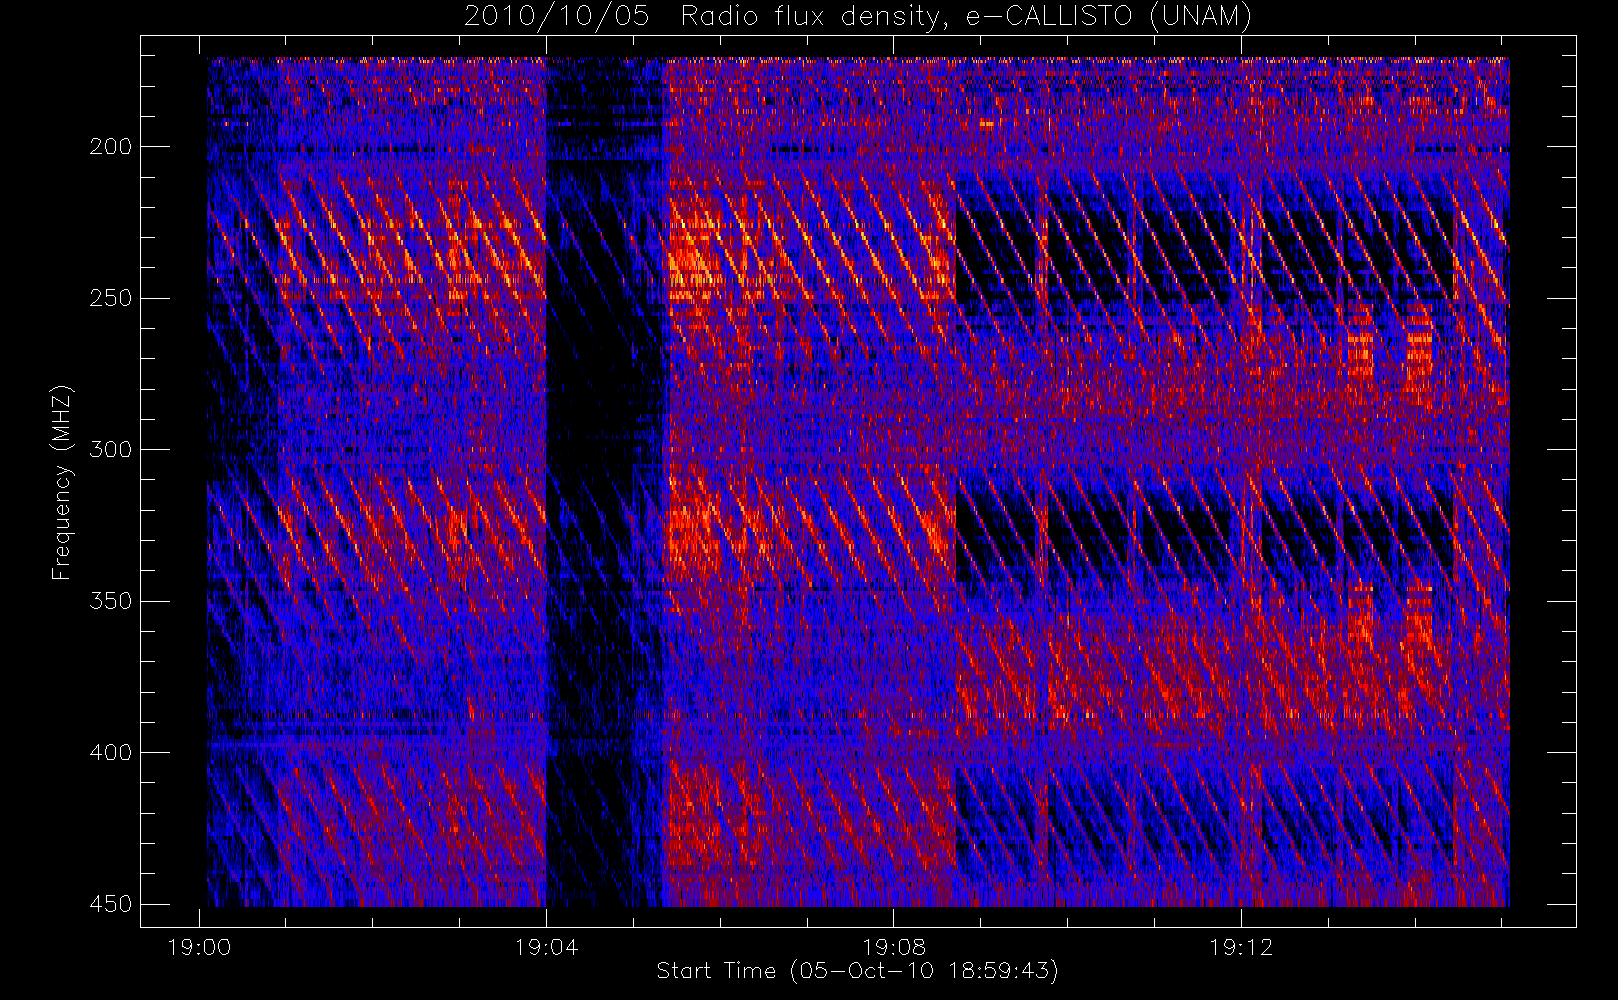Image resolution: width=1618 pixels, height=1000 pixels.
Task: Click the 'Frequency (MHZ)' axis label
Action: [x=62, y=482]
